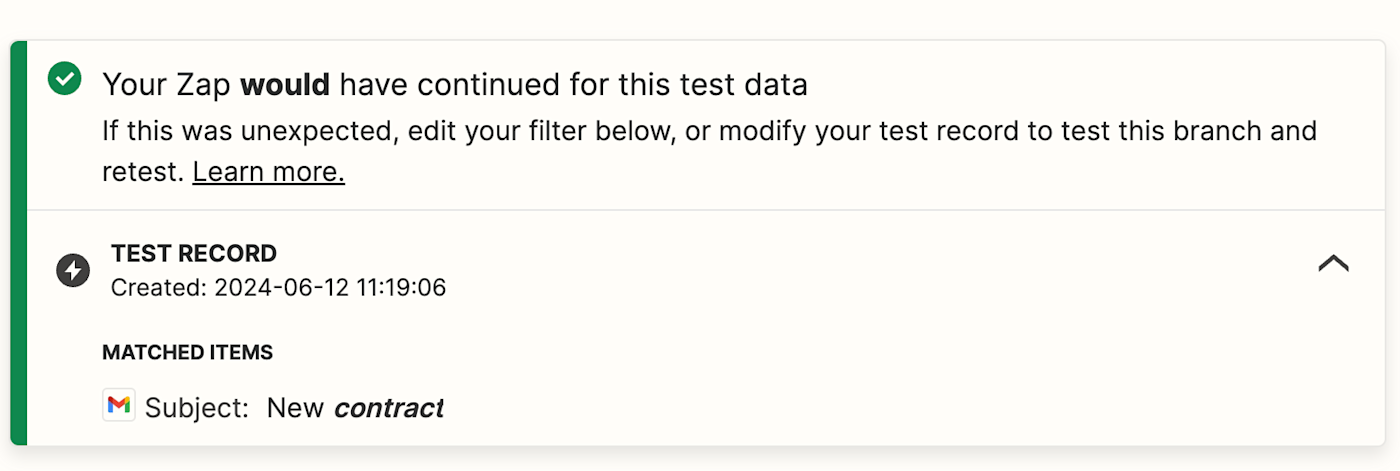Viewport: 1400px width, 471px height.
Task: Click the green success checkmark icon
Action: (65, 78)
